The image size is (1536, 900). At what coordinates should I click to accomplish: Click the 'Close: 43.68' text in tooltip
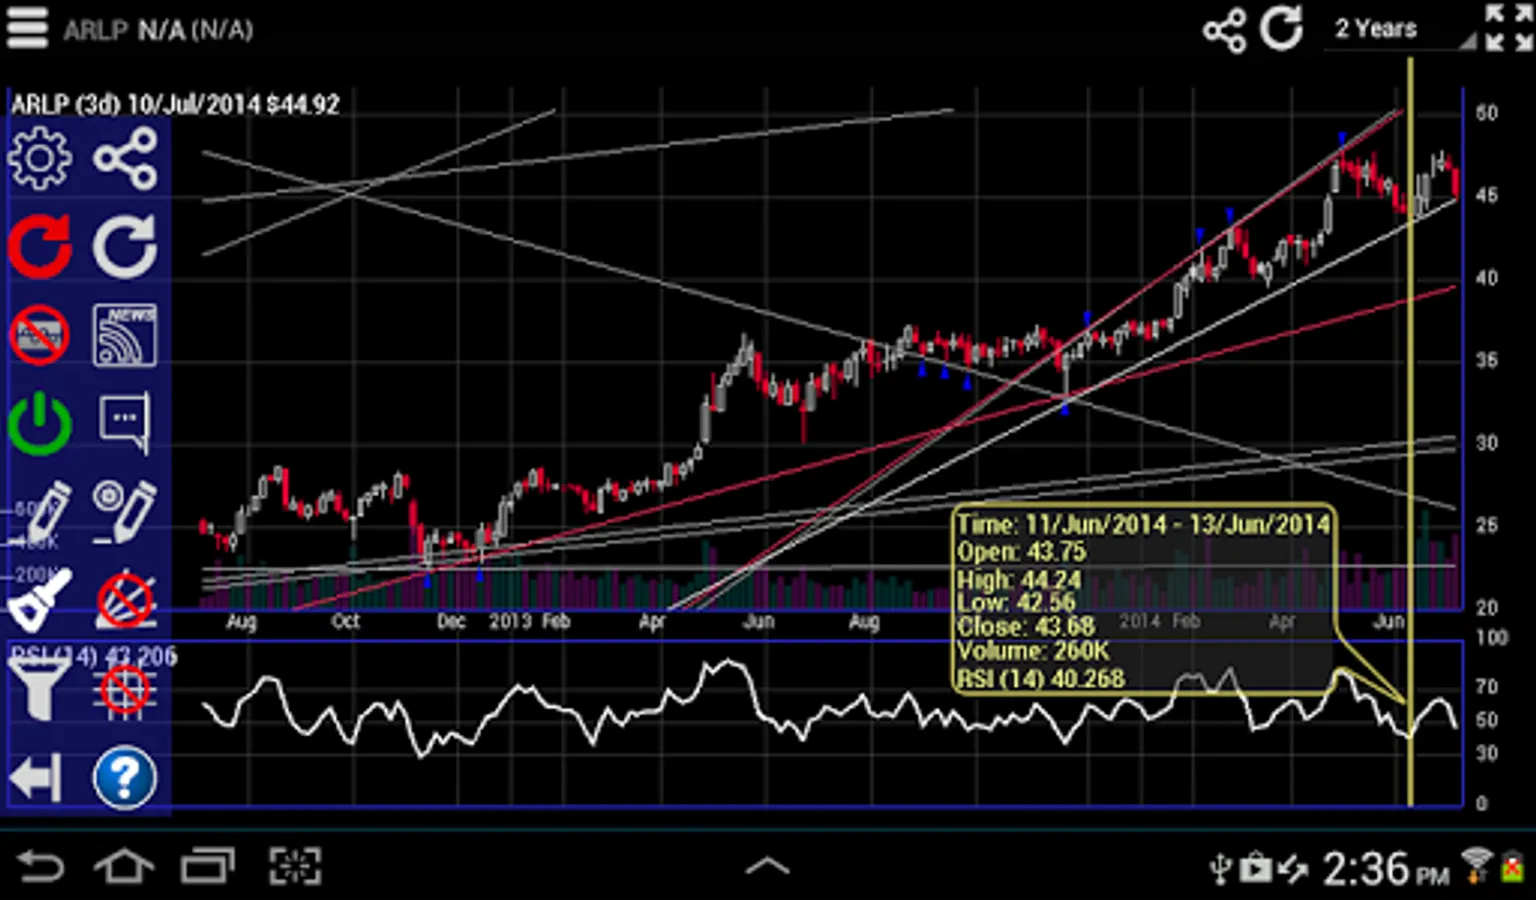pos(1026,627)
